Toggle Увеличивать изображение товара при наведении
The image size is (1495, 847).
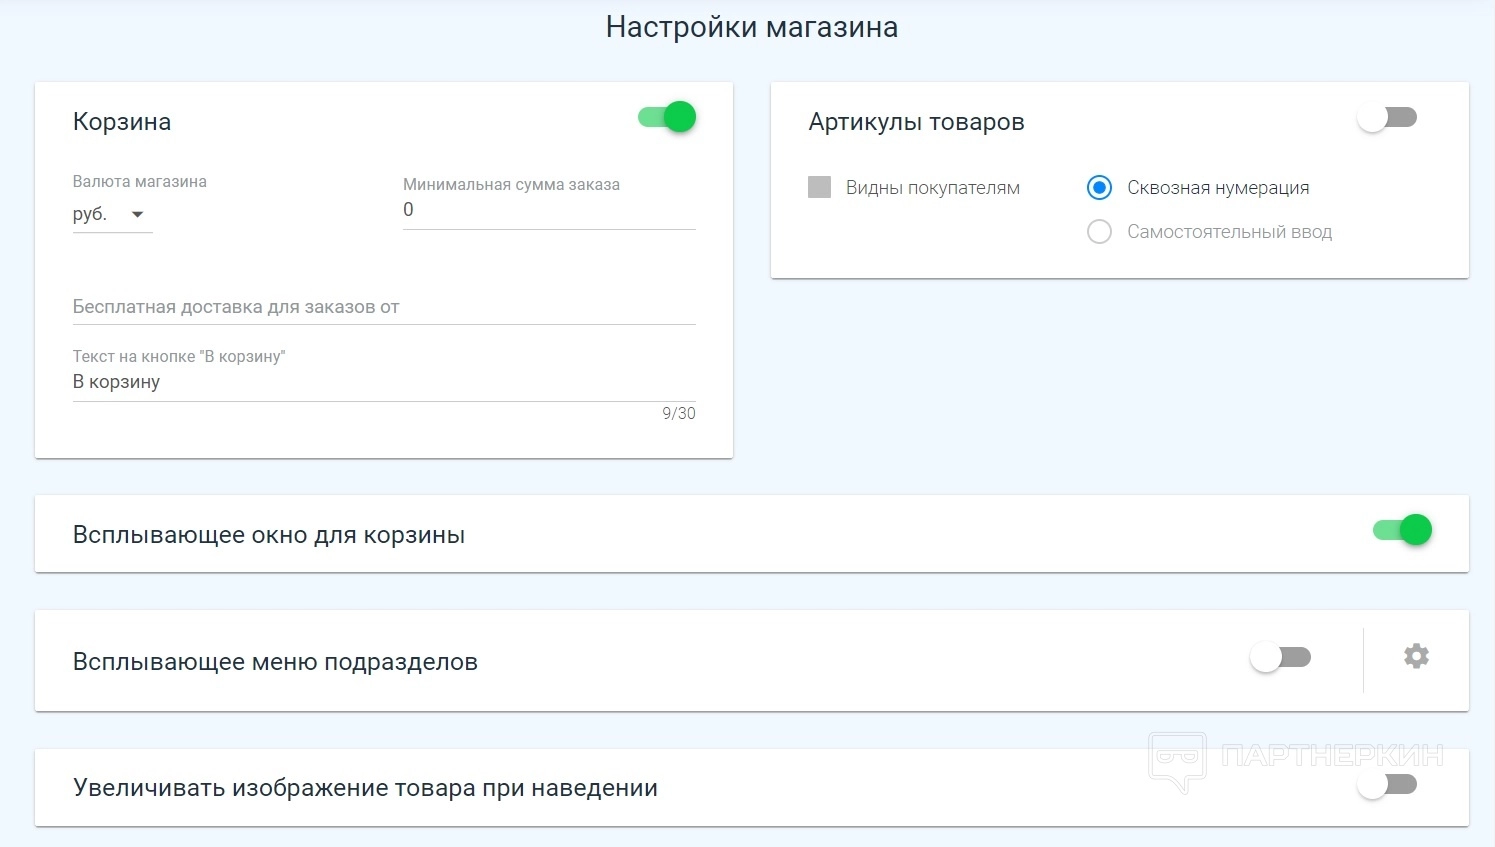click(1386, 785)
